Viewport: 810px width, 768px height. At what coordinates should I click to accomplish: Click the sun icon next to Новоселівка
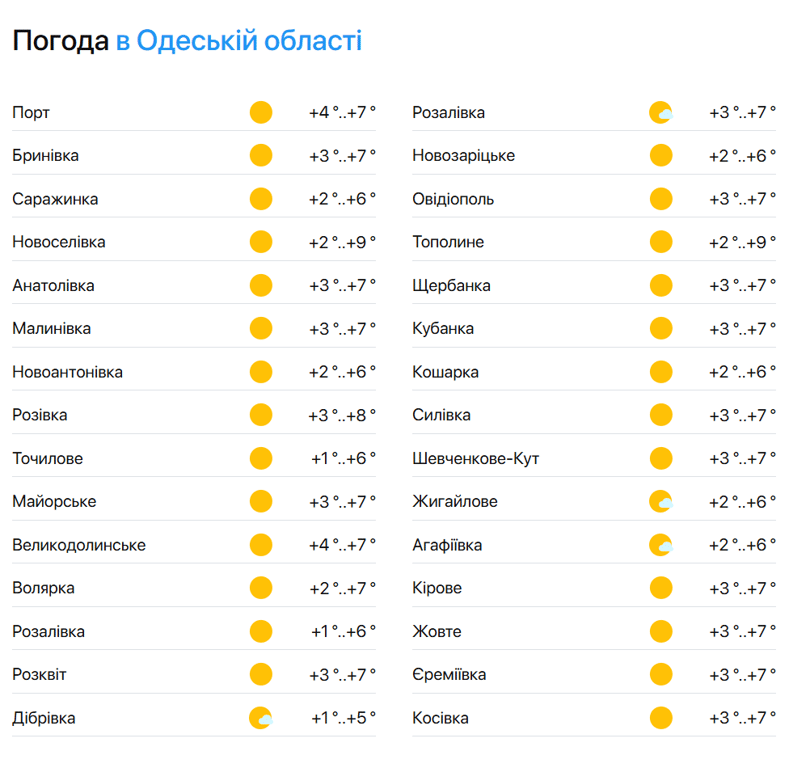(x=261, y=242)
